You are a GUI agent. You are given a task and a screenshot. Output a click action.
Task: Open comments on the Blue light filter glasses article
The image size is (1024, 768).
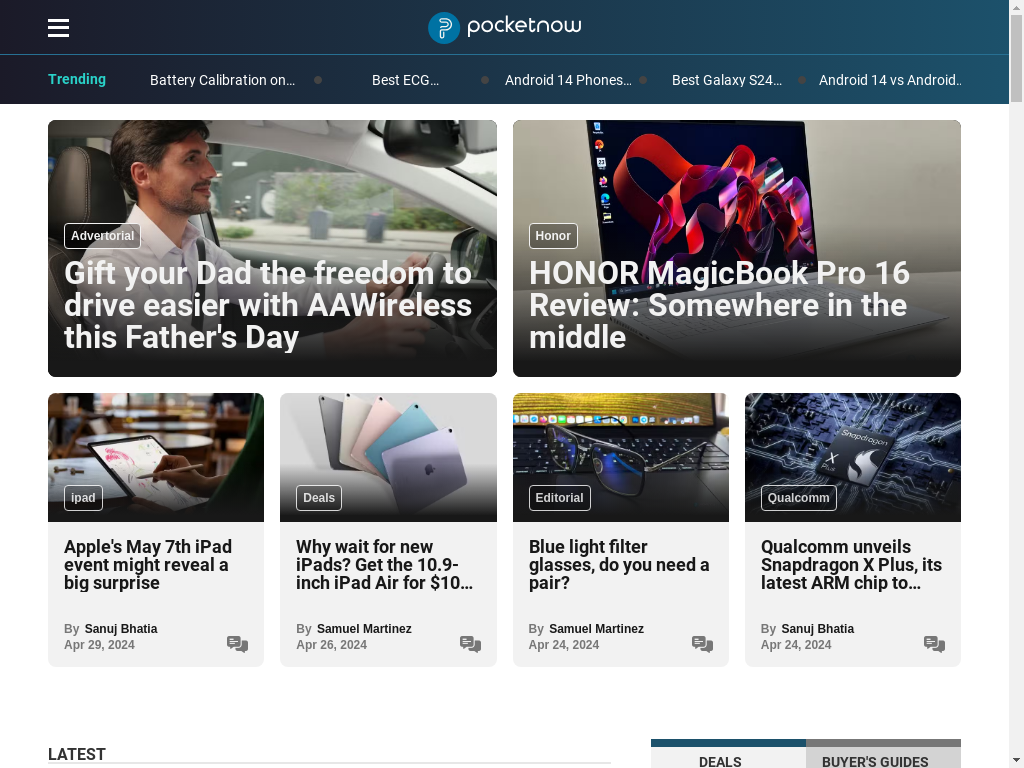(x=702, y=644)
